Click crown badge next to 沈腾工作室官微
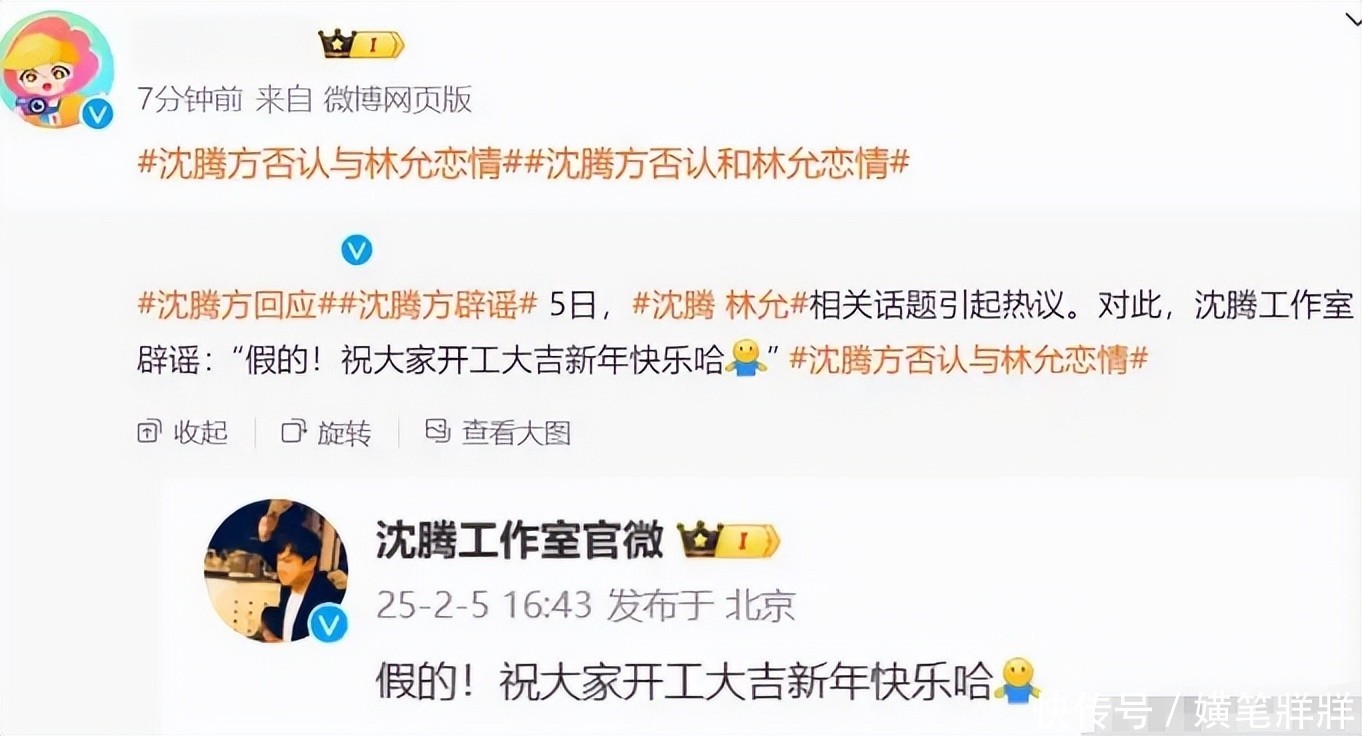 [728, 542]
